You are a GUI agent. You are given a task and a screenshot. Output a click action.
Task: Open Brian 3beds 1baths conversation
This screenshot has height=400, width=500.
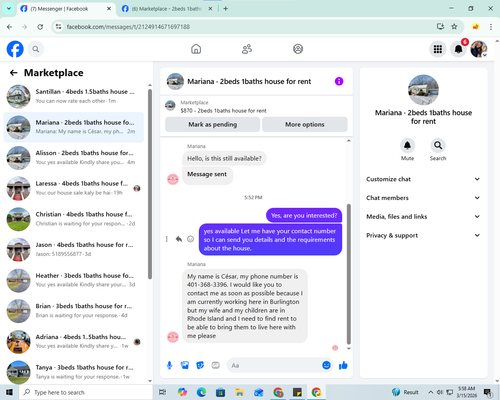click(74, 311)
